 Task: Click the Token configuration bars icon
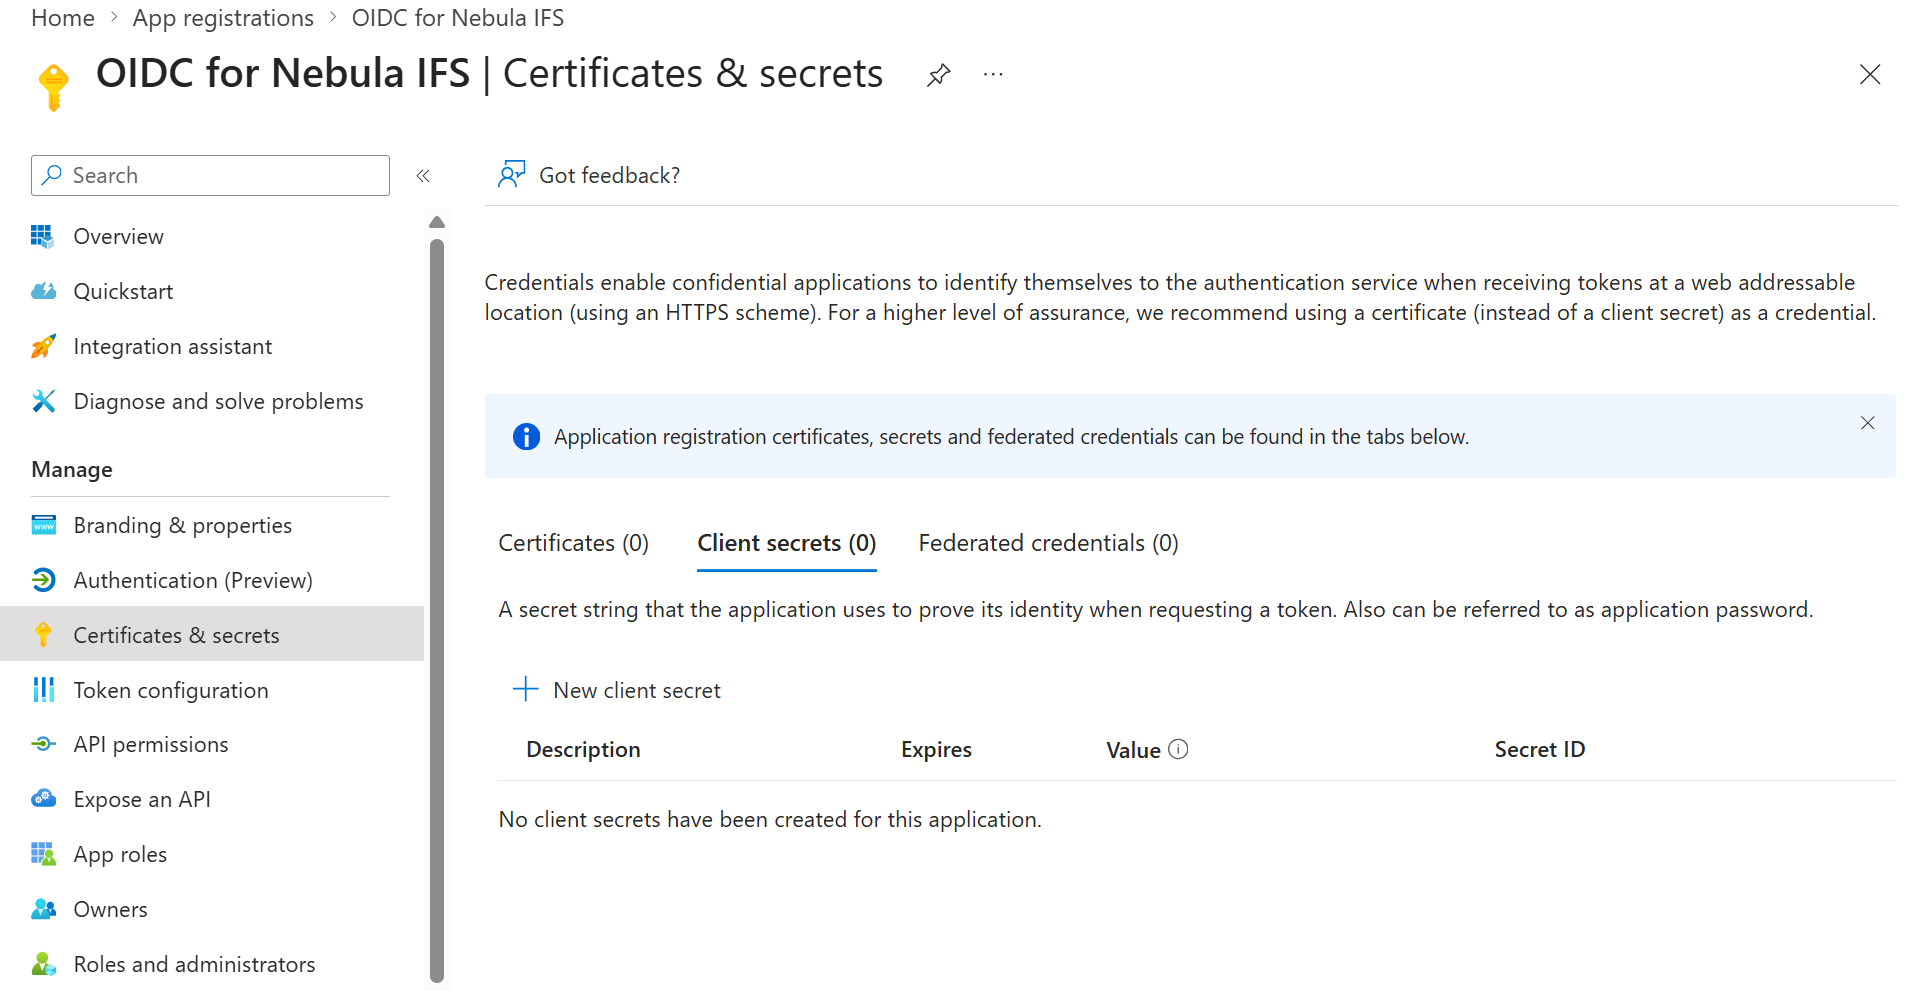43,690
